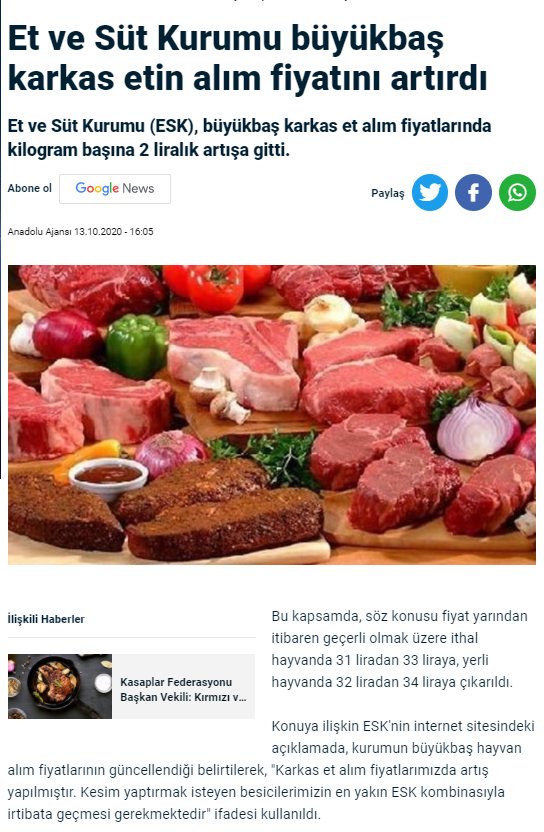The image size is (544, 832).
Task: Click the line starting "Konuya ilişkin ESK'nin"
Action: (x=403, y=726)
